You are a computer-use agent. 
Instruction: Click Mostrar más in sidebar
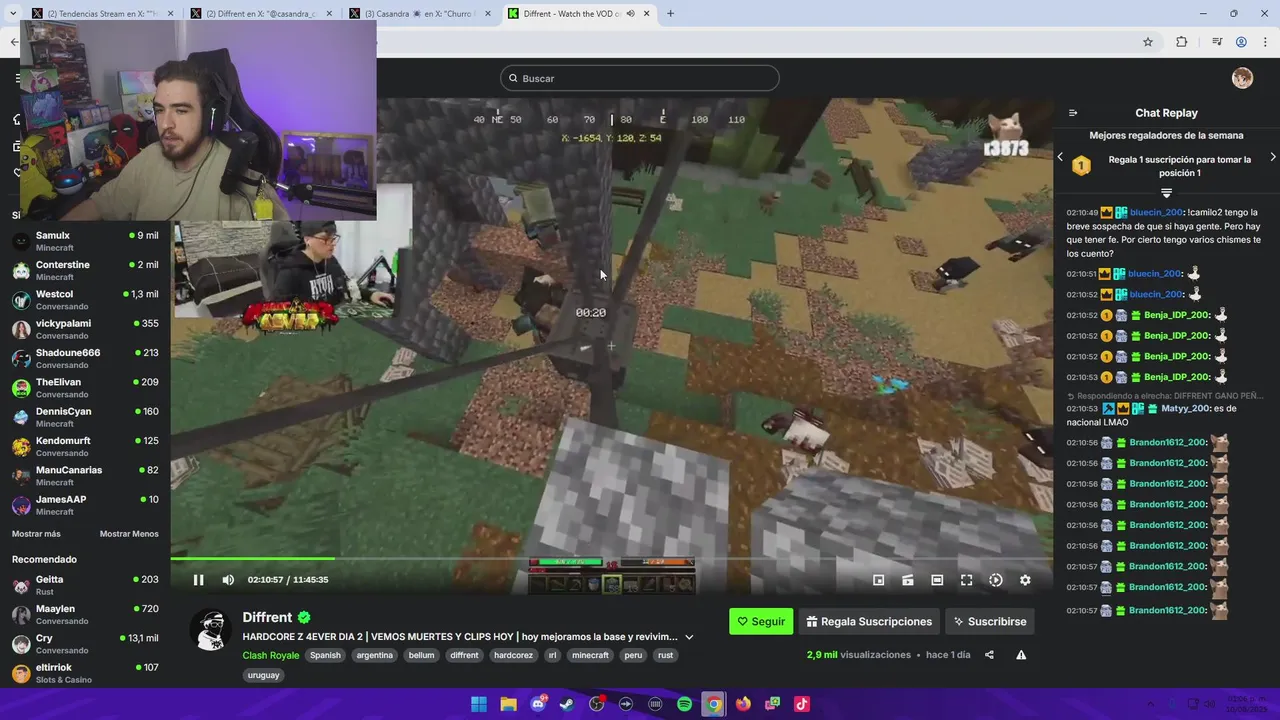click(x=36, y=534)
